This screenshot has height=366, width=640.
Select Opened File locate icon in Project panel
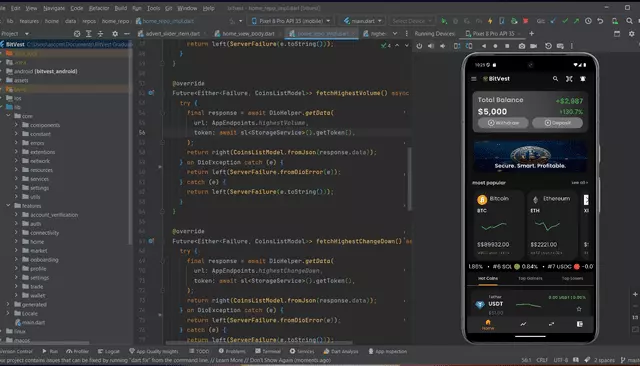pos(77,33)
